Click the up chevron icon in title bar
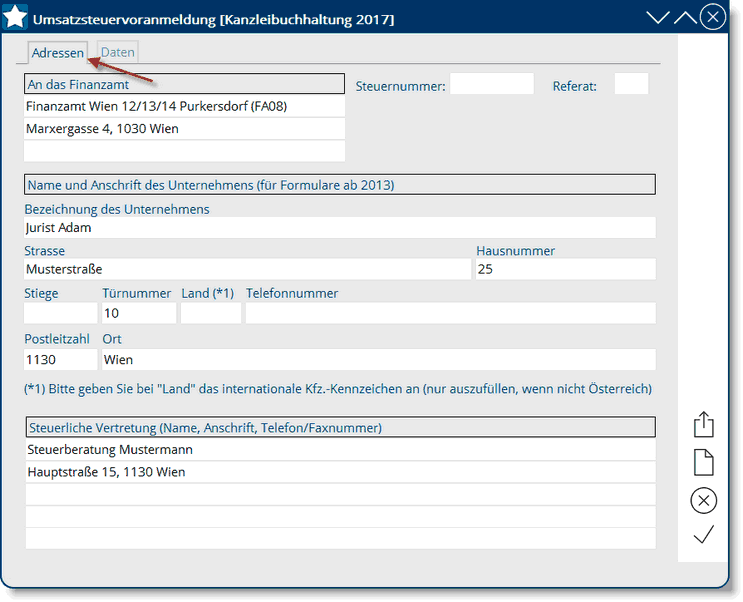 click(x=685, y=18)
